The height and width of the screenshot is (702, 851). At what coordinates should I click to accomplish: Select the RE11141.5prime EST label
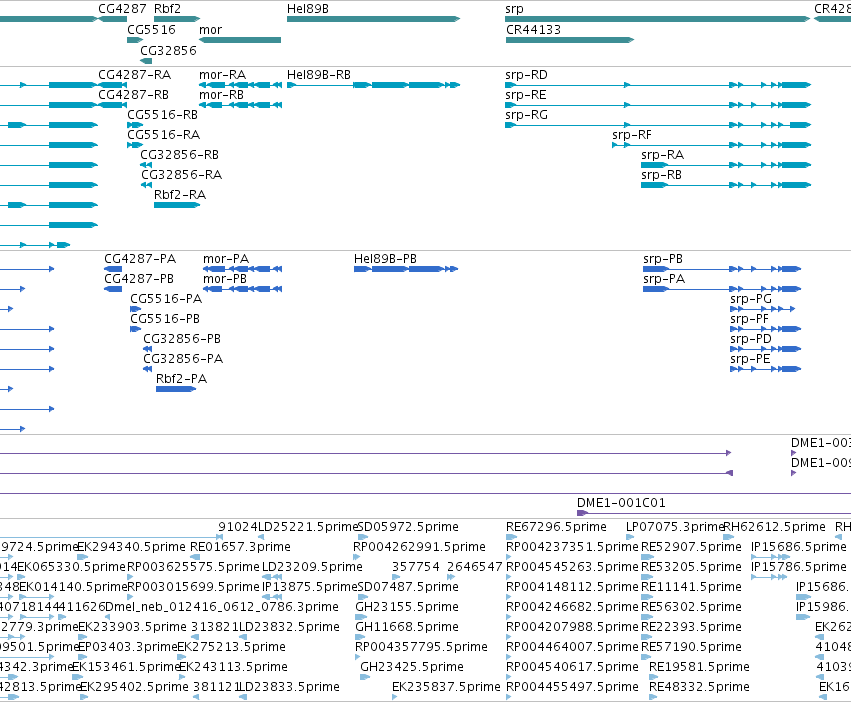point(691,587)
